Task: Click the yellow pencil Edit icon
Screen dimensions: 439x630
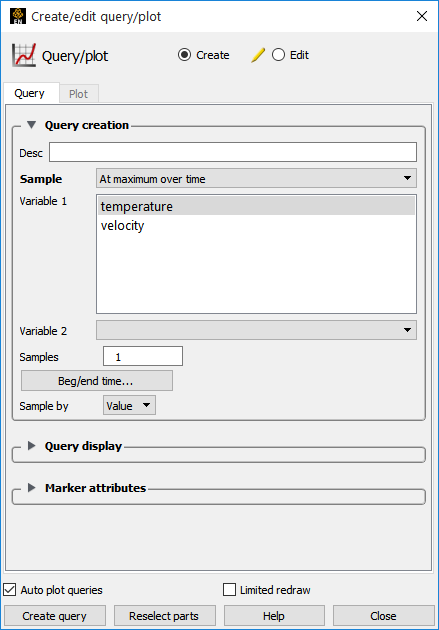Action: tap(258, 55)
